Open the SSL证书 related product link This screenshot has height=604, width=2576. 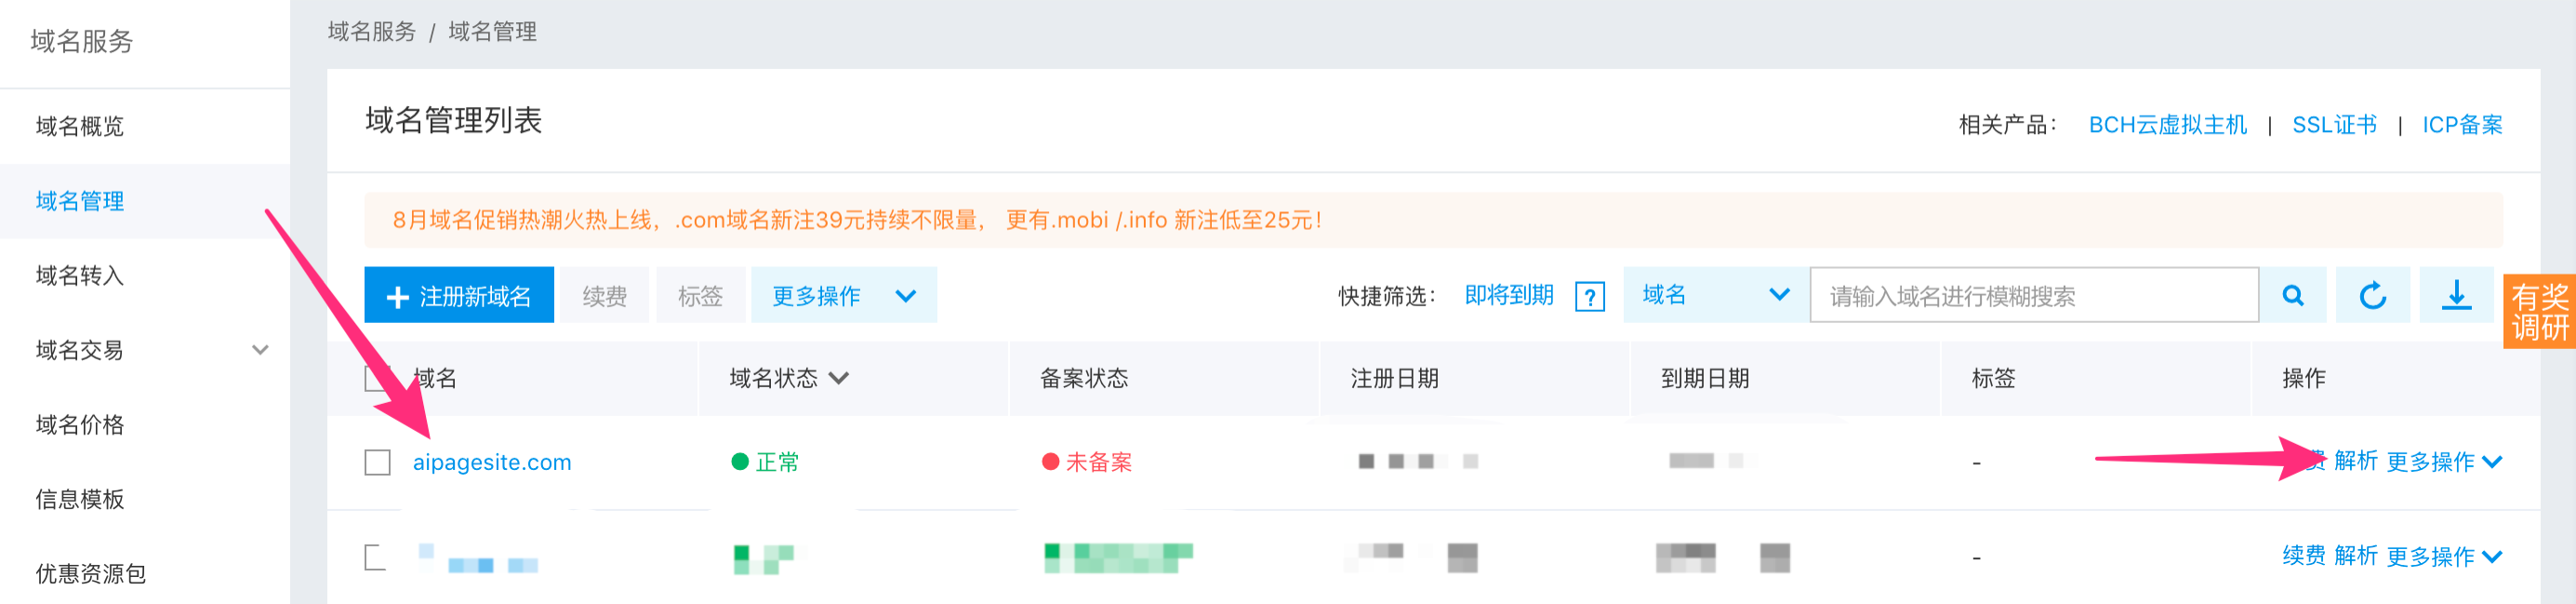tap(2333, 125)
